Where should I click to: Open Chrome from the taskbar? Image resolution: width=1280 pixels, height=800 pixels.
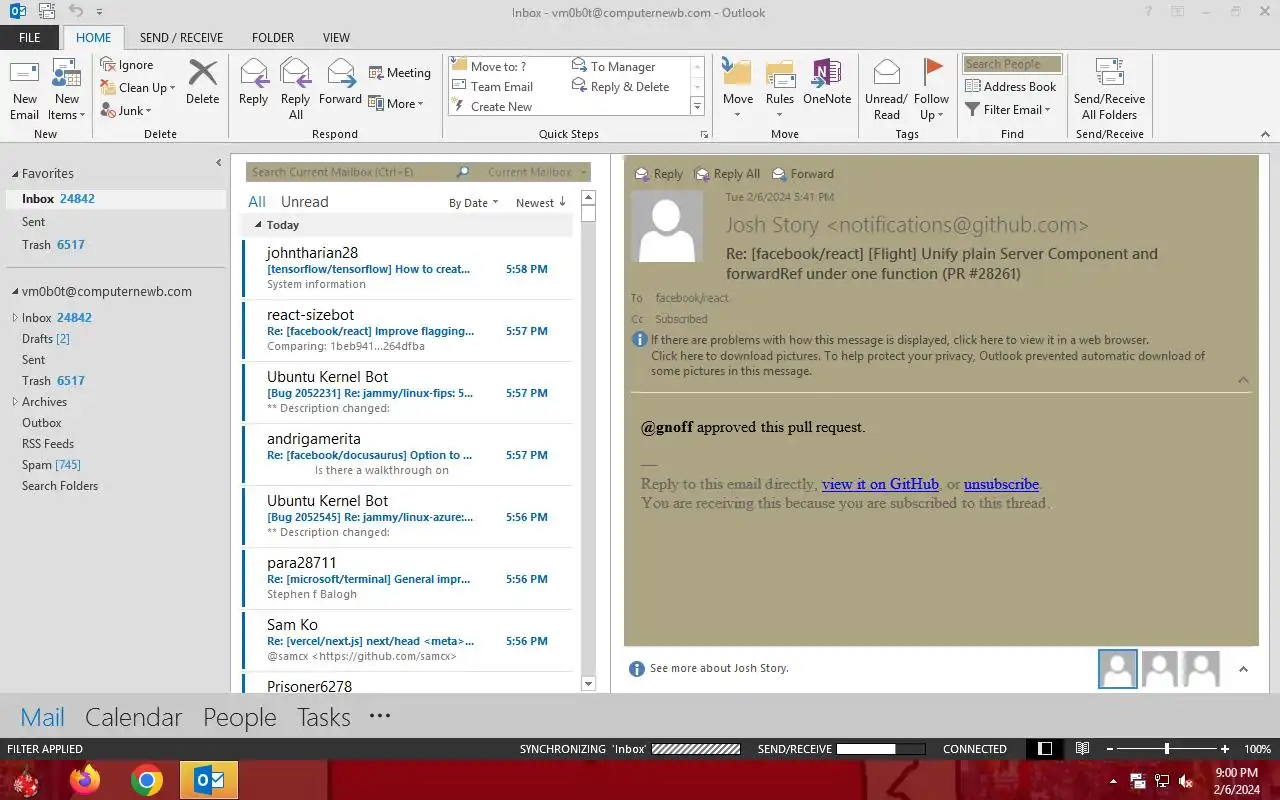(x=147, y=780)
